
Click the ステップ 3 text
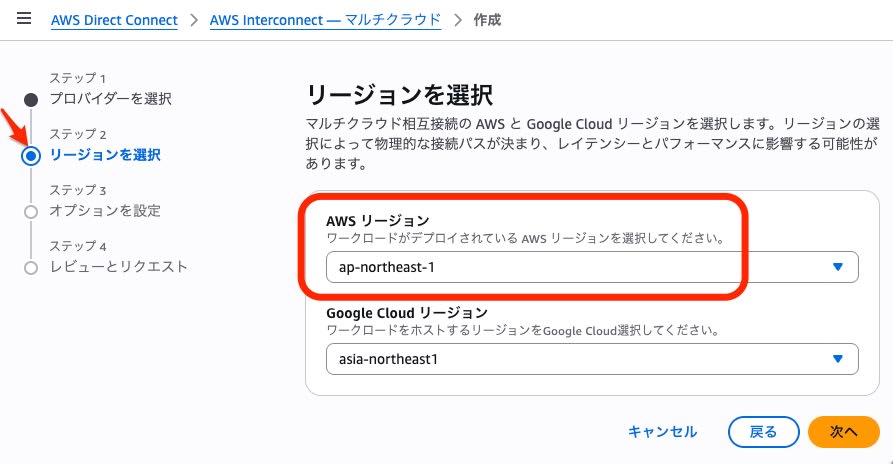click(77, 190)
